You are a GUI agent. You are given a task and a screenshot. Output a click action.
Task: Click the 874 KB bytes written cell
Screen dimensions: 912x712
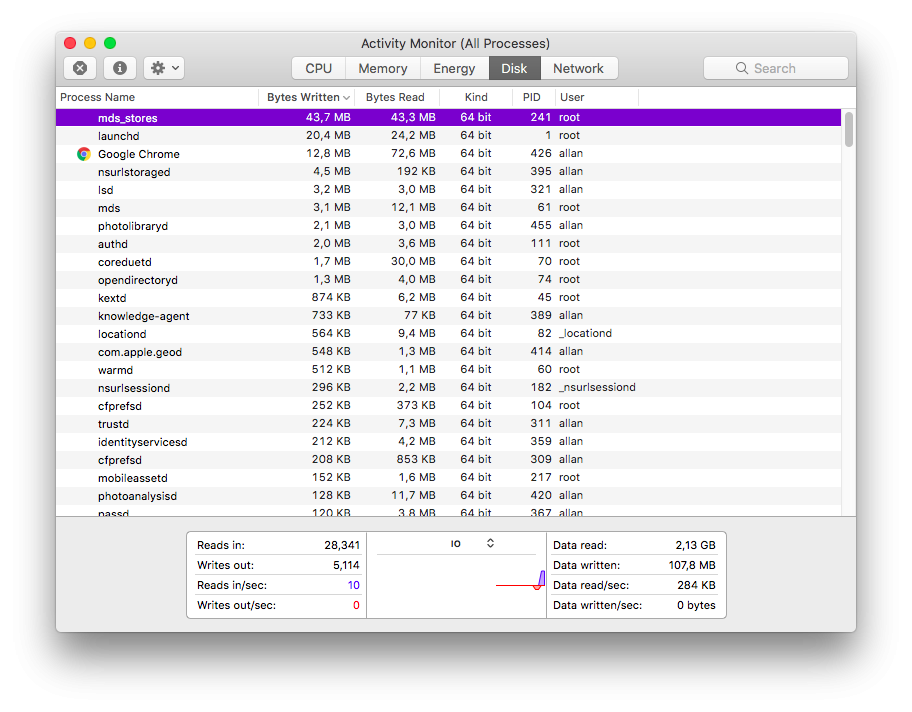click(x=331, y=297)
